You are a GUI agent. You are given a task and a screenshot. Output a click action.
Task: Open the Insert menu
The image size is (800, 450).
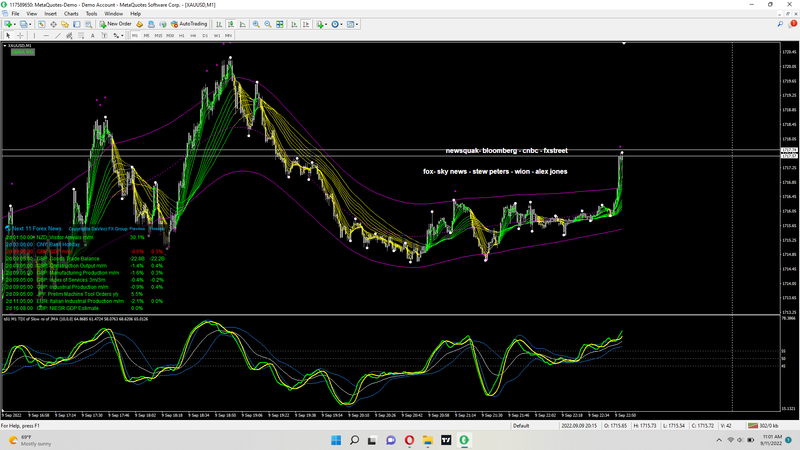51,14
